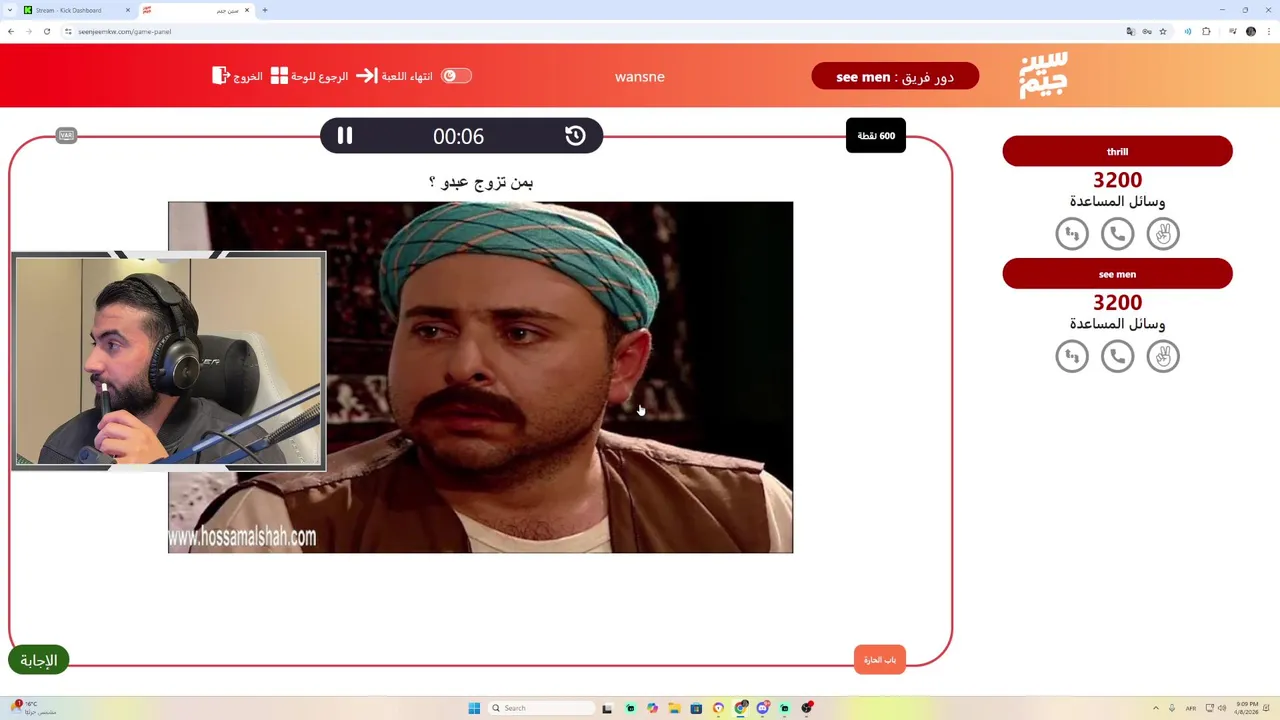Screen dimensions: 1280x720
Task: Use see men team's two-answers hand lifeline
Action: (x=1163, y=356)
